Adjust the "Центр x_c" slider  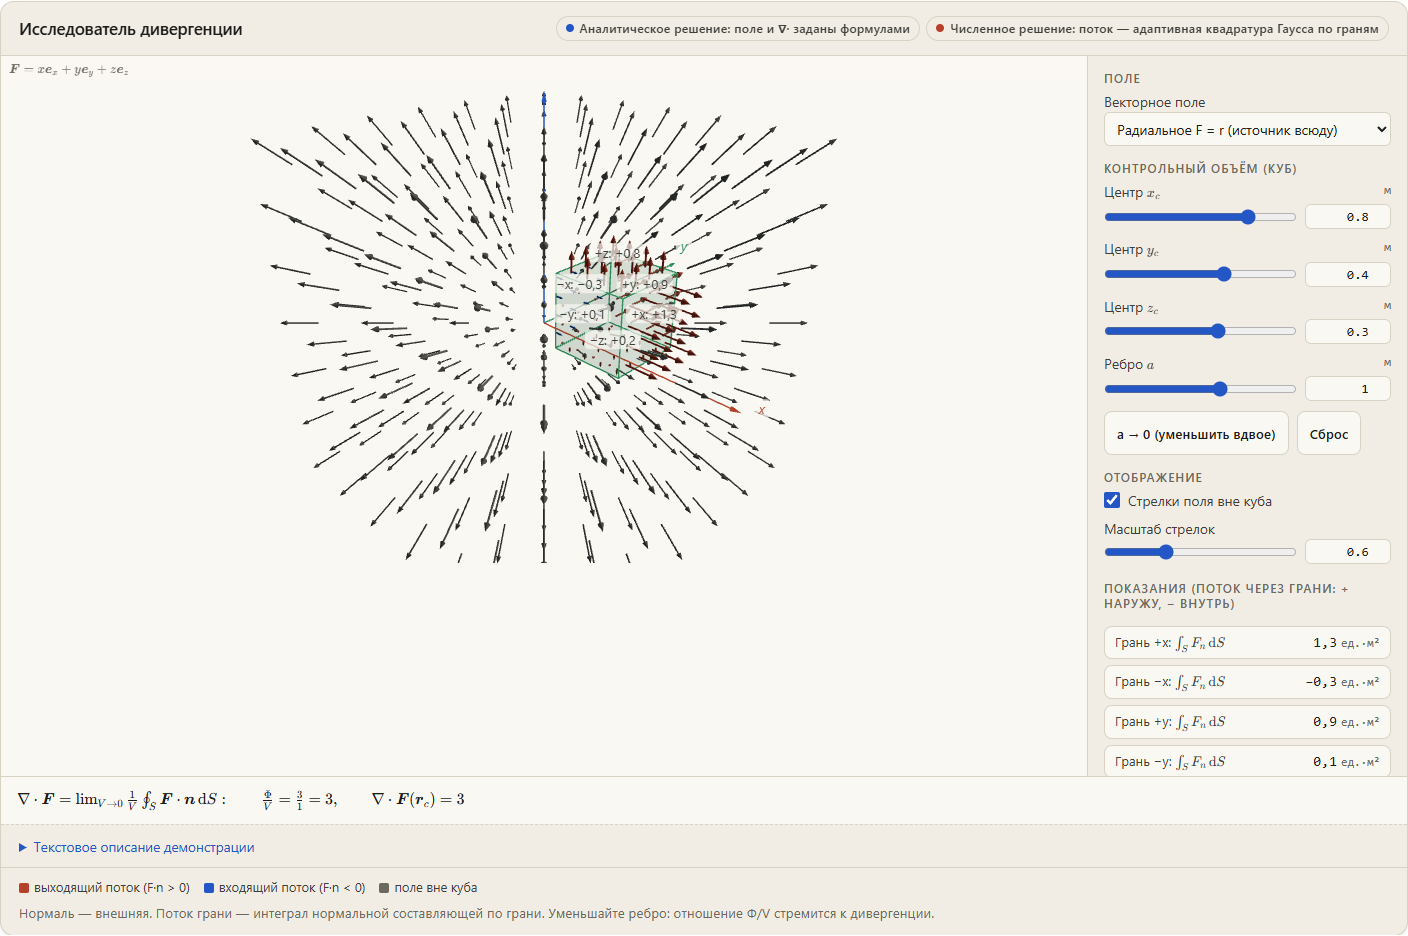point(1200,217)
